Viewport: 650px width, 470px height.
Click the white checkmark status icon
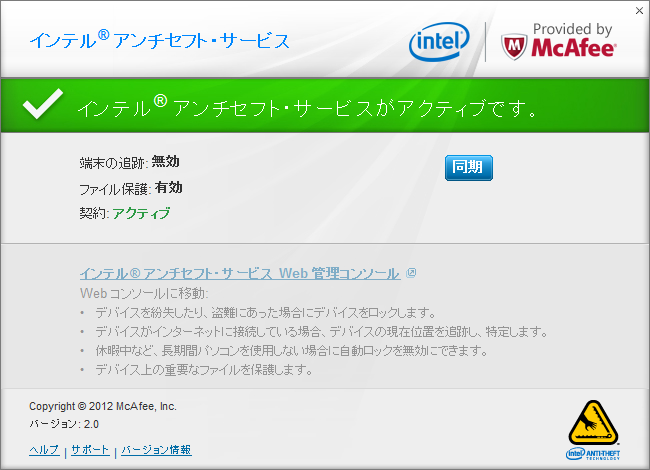tap(43, 104)
